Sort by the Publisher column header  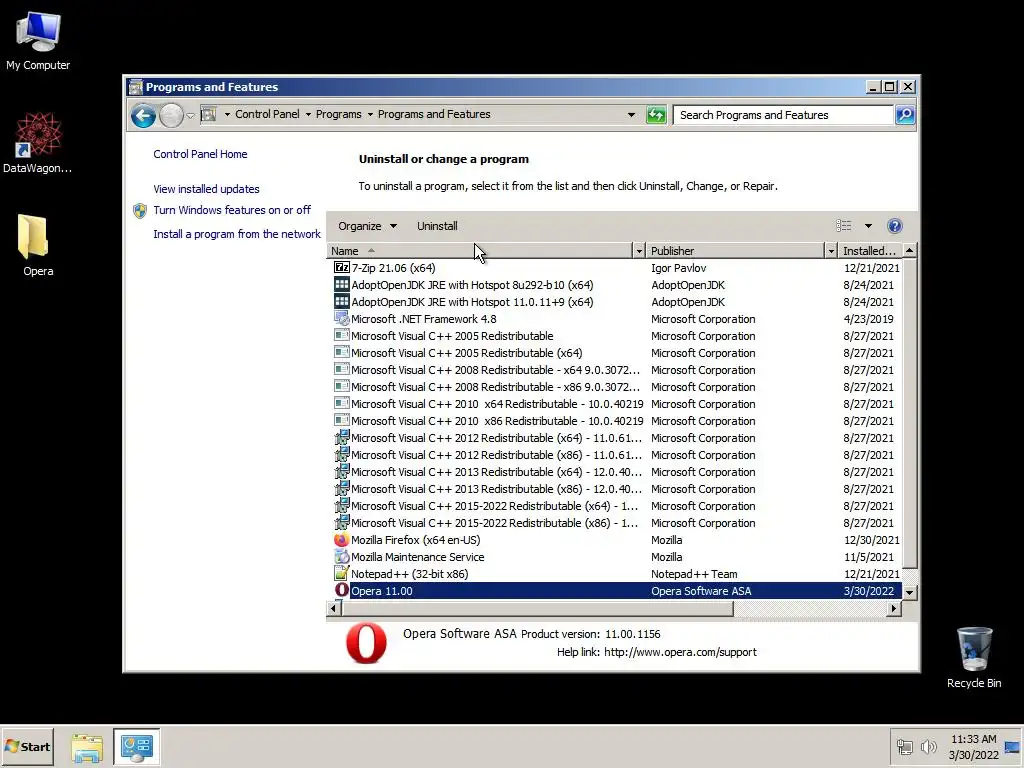click(735, 251)
